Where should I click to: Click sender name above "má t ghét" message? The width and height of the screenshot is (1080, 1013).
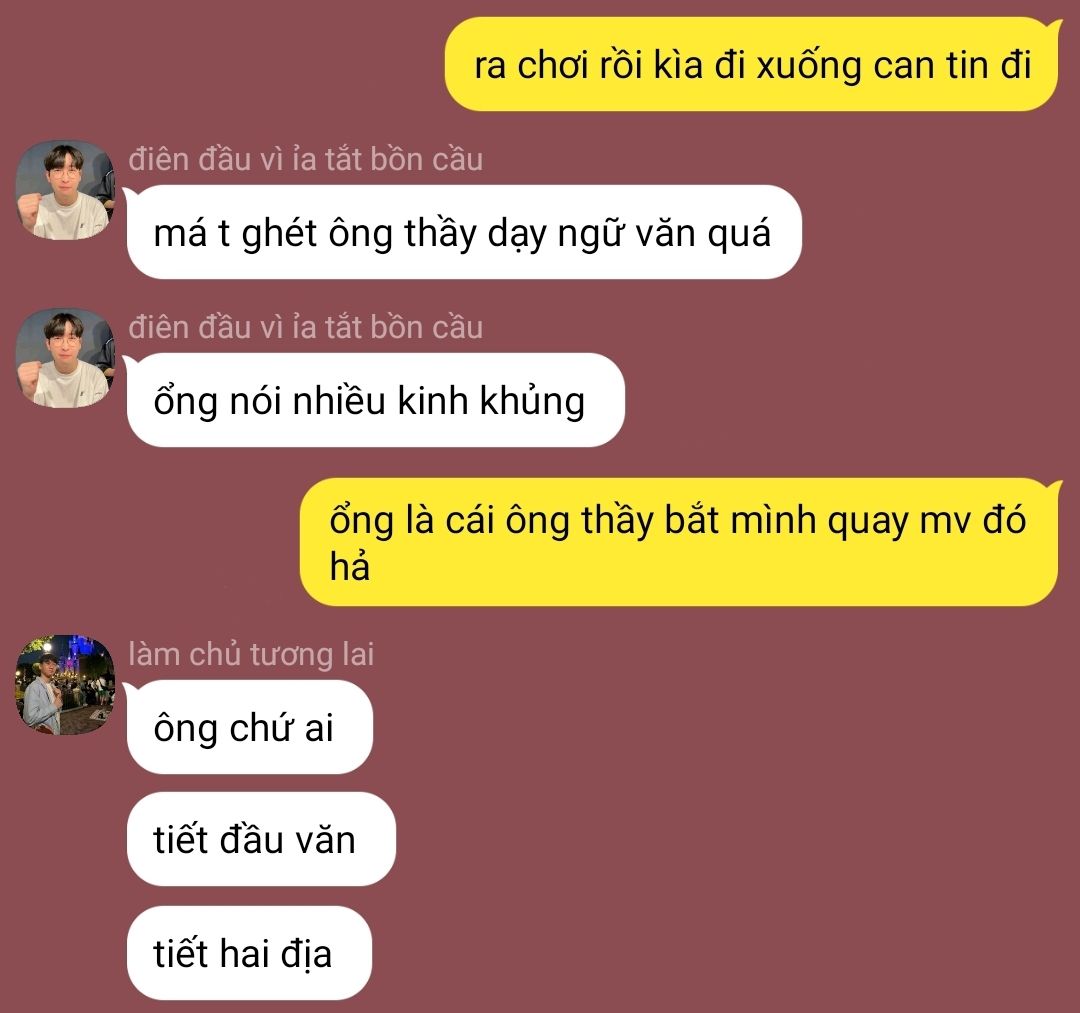click(x=306, y=159)
